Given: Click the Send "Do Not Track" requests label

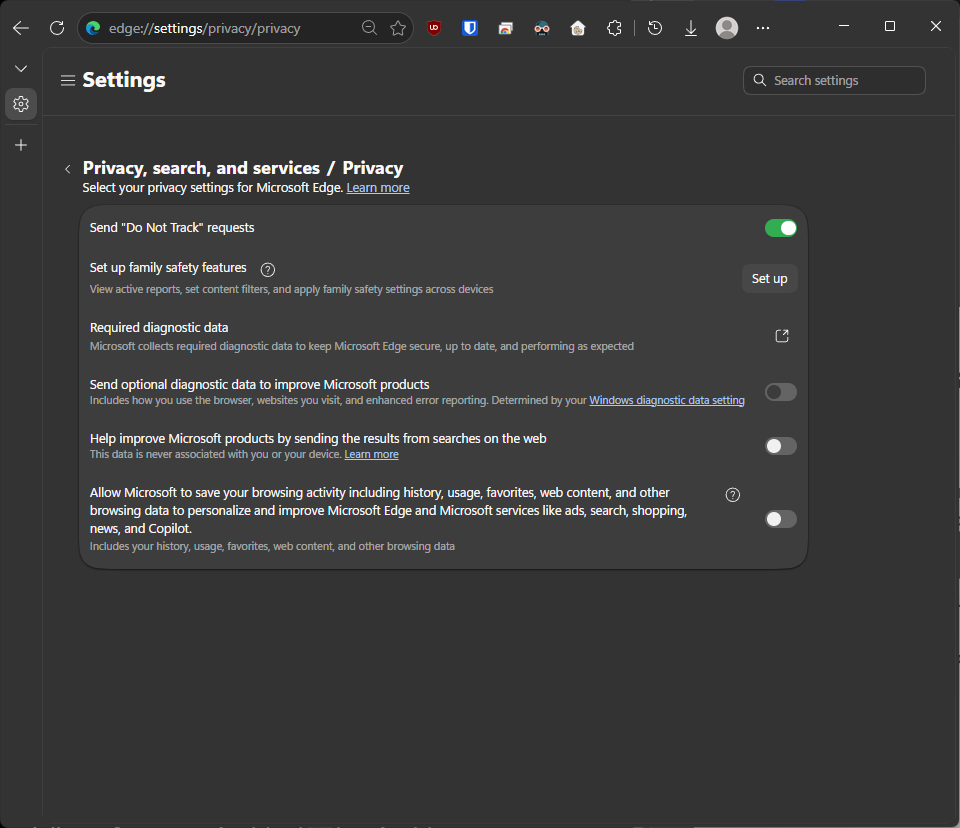Looking at the screenshot, I should coord(172,228).
